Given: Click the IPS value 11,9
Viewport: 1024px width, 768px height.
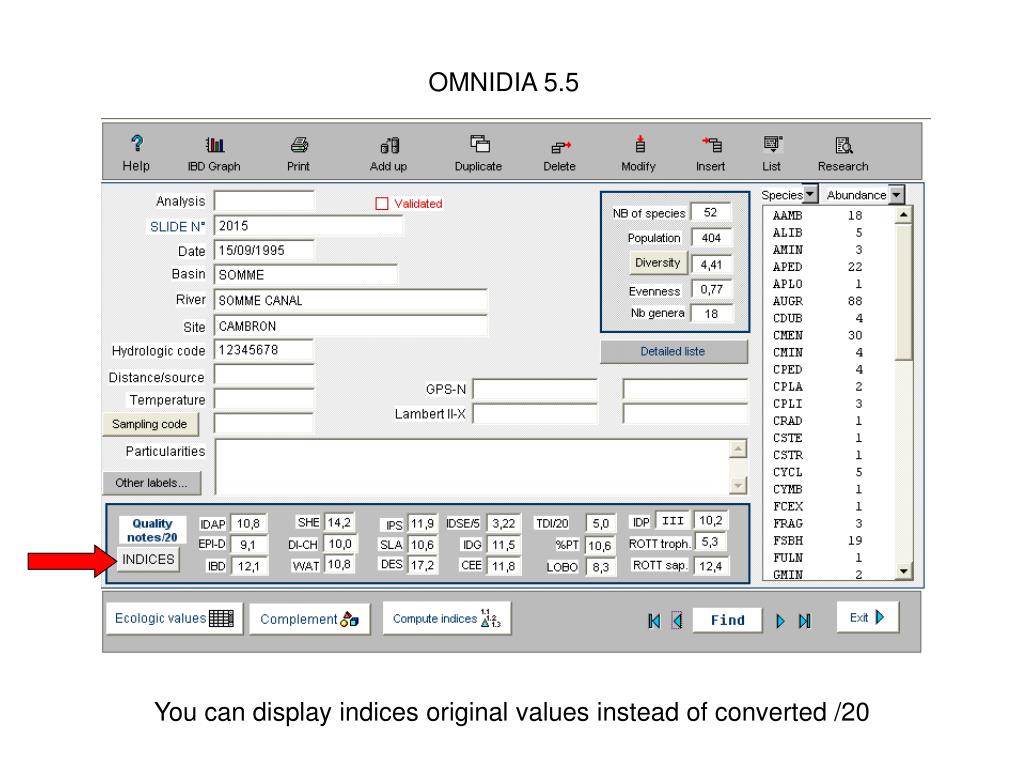Looking at the screenshot, I should coord(423,524).
